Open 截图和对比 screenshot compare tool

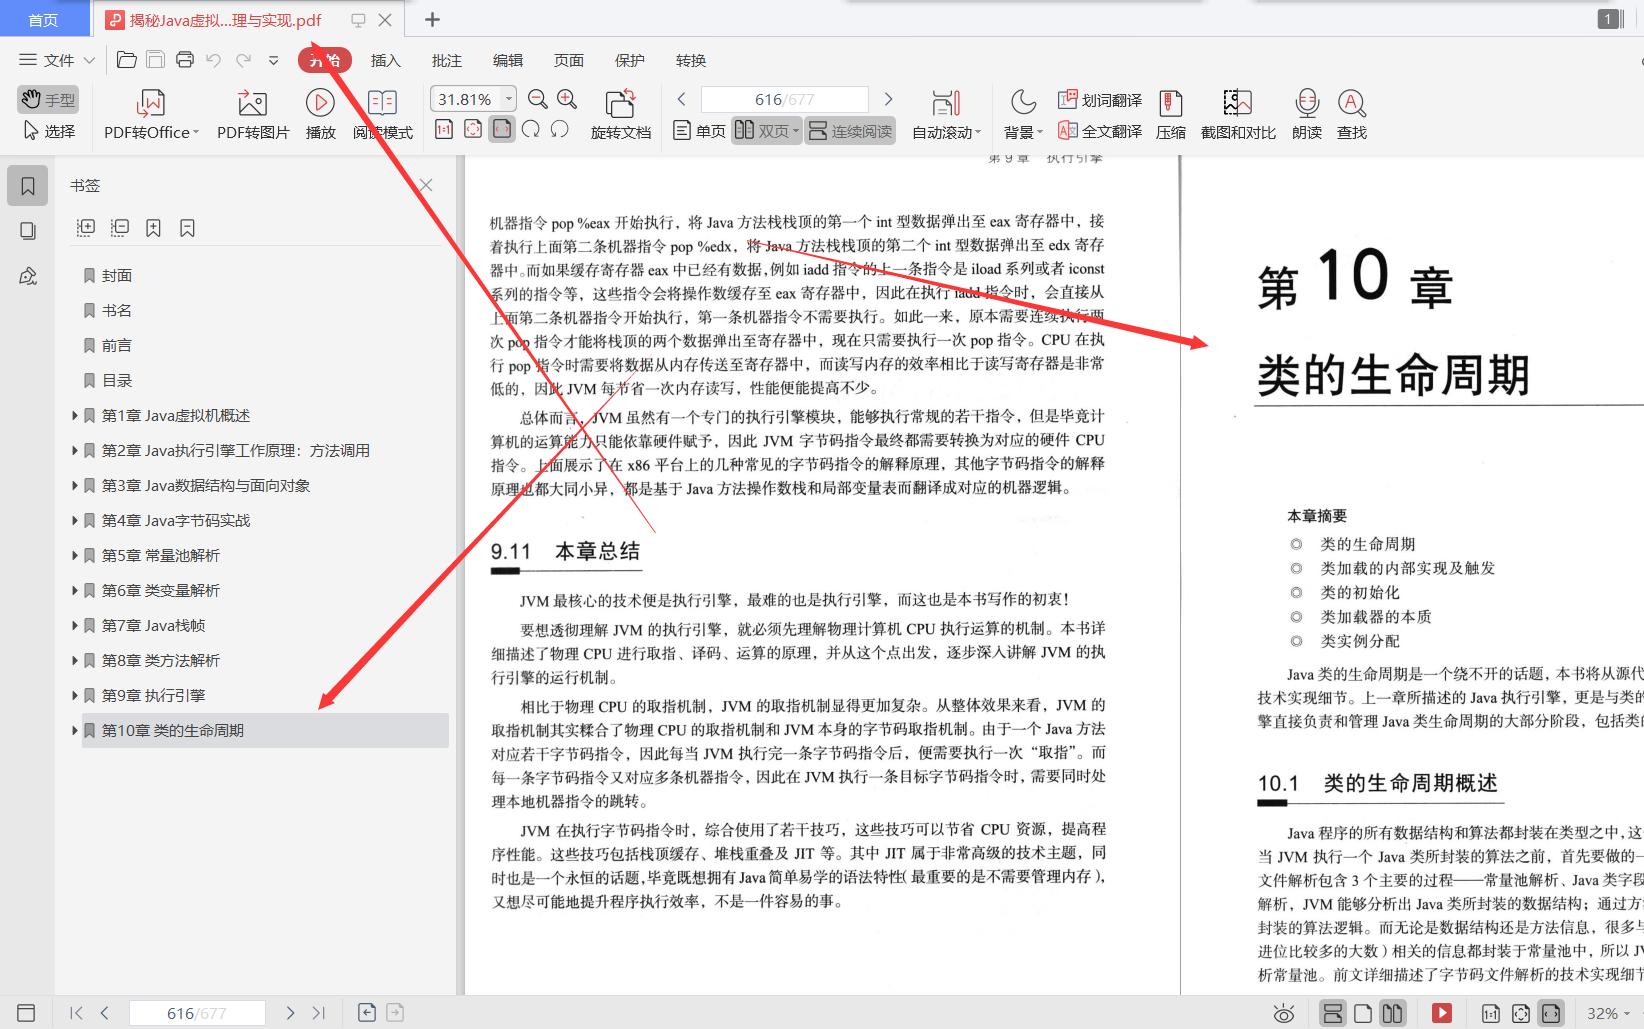tap(1236, 112)
